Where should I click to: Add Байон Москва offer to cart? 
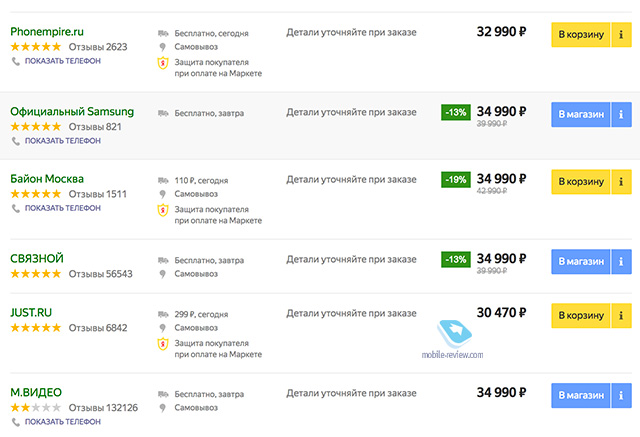pyautogui.click(x=580, y=182)
